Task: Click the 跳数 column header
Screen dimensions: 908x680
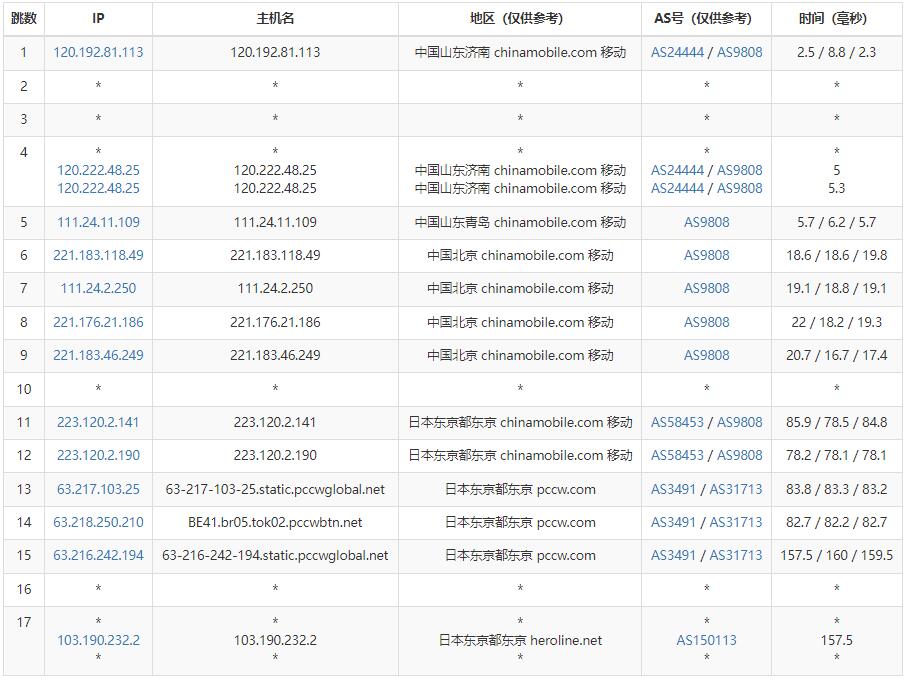Action: click(24, 19)
